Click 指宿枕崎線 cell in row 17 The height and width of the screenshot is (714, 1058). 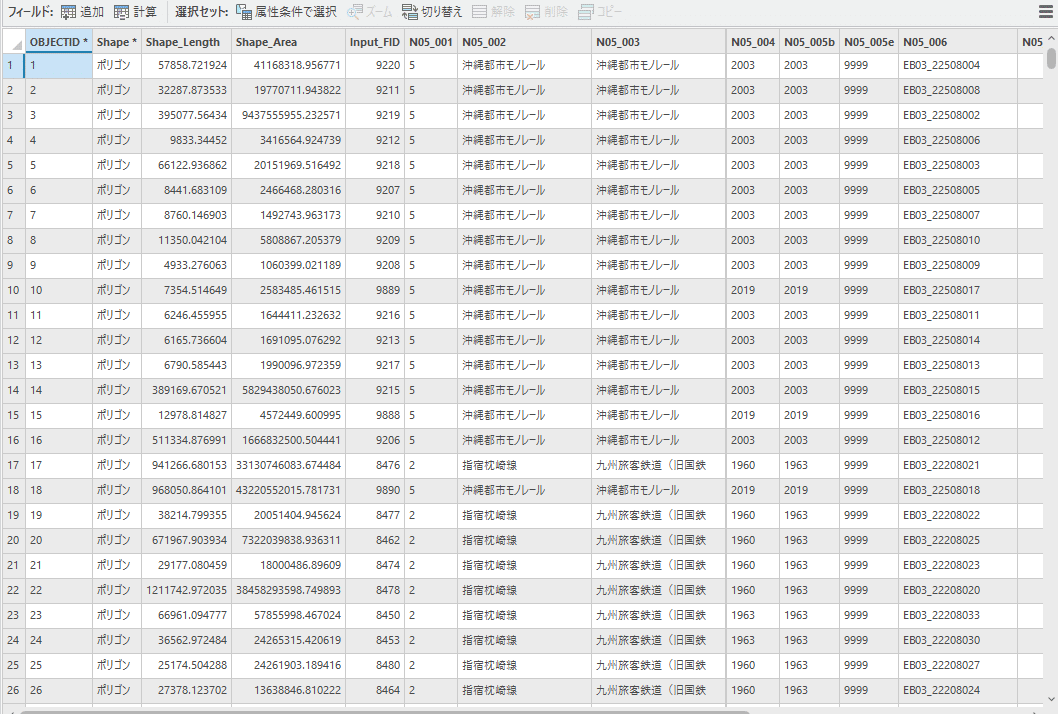pos(524,465)
